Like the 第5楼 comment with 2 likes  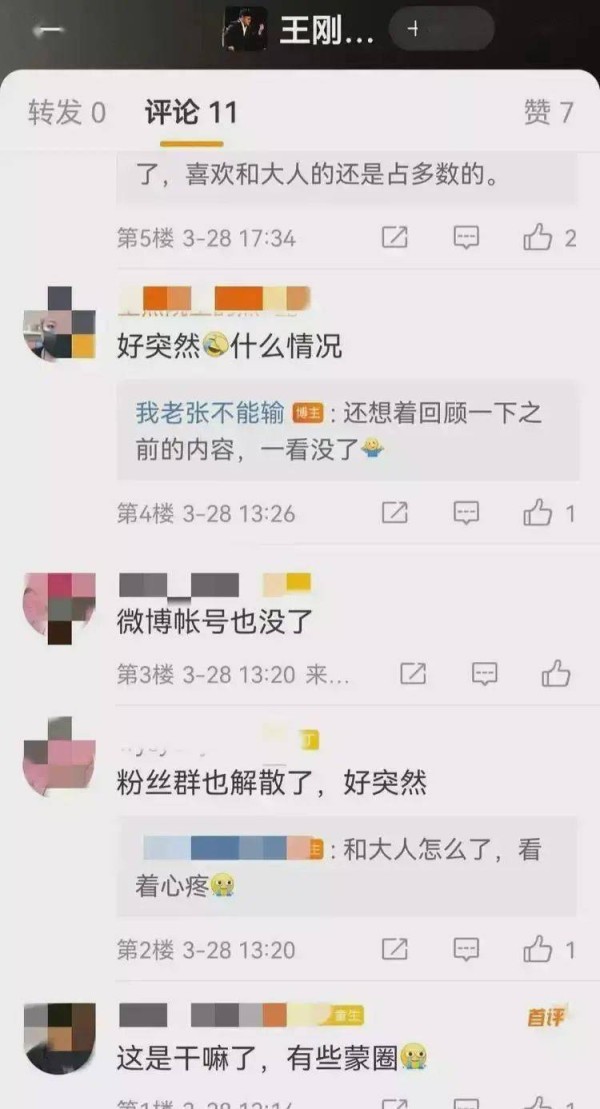pos(549,238)
